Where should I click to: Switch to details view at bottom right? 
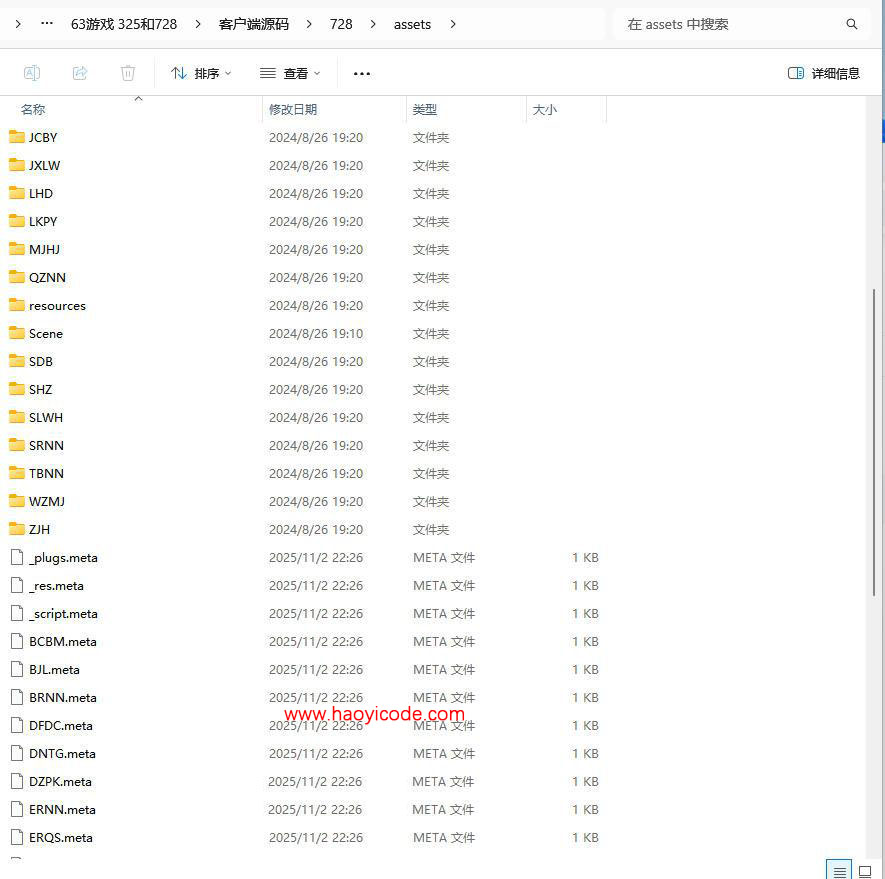pos(838,868)
